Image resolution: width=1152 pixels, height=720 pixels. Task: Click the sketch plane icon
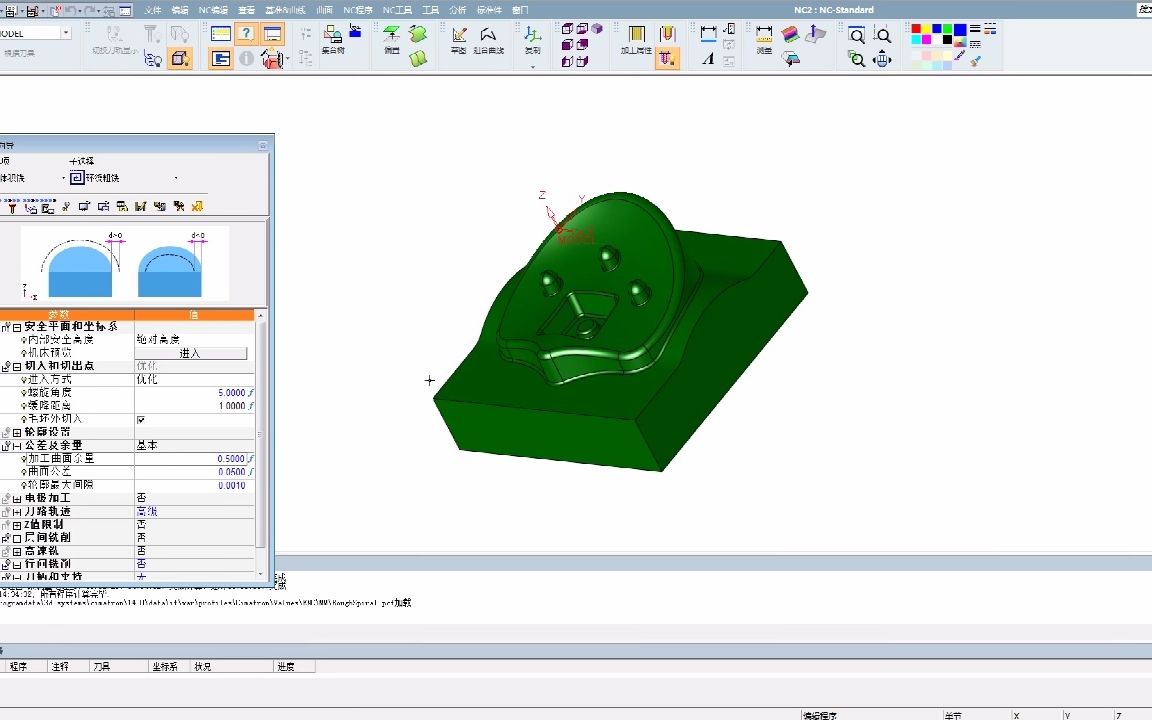point(459,34)
